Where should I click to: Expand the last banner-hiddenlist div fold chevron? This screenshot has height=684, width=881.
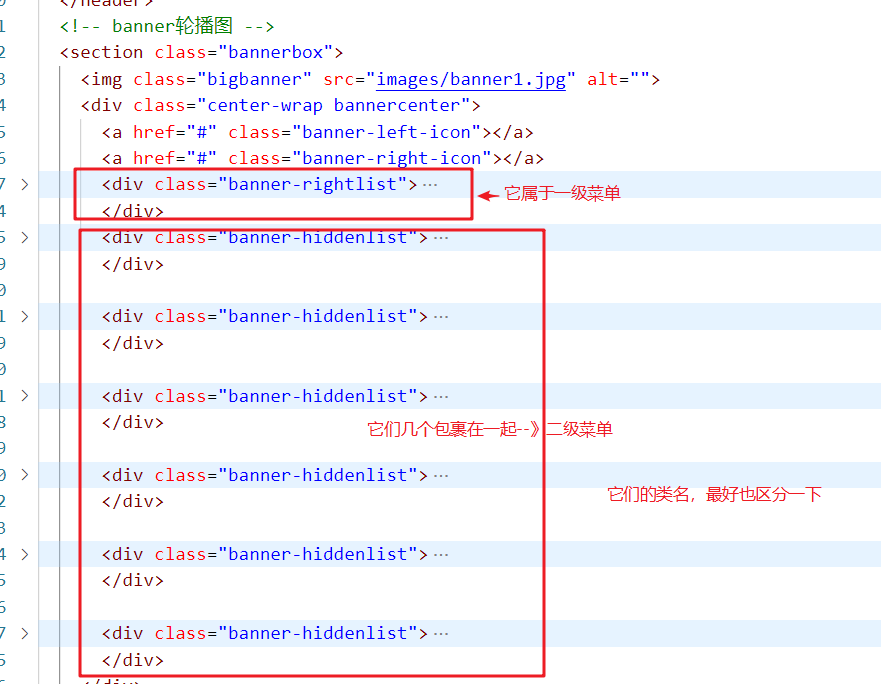click(25, 633)
